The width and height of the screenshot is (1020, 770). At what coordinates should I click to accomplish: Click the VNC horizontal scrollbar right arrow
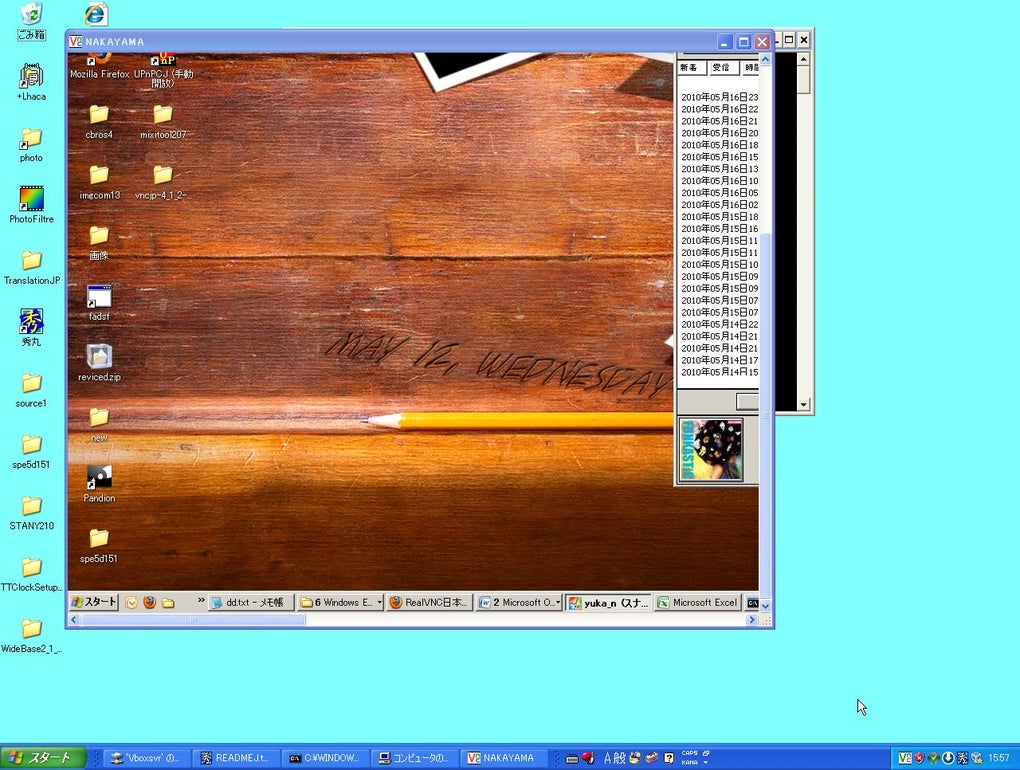point(752,620)
